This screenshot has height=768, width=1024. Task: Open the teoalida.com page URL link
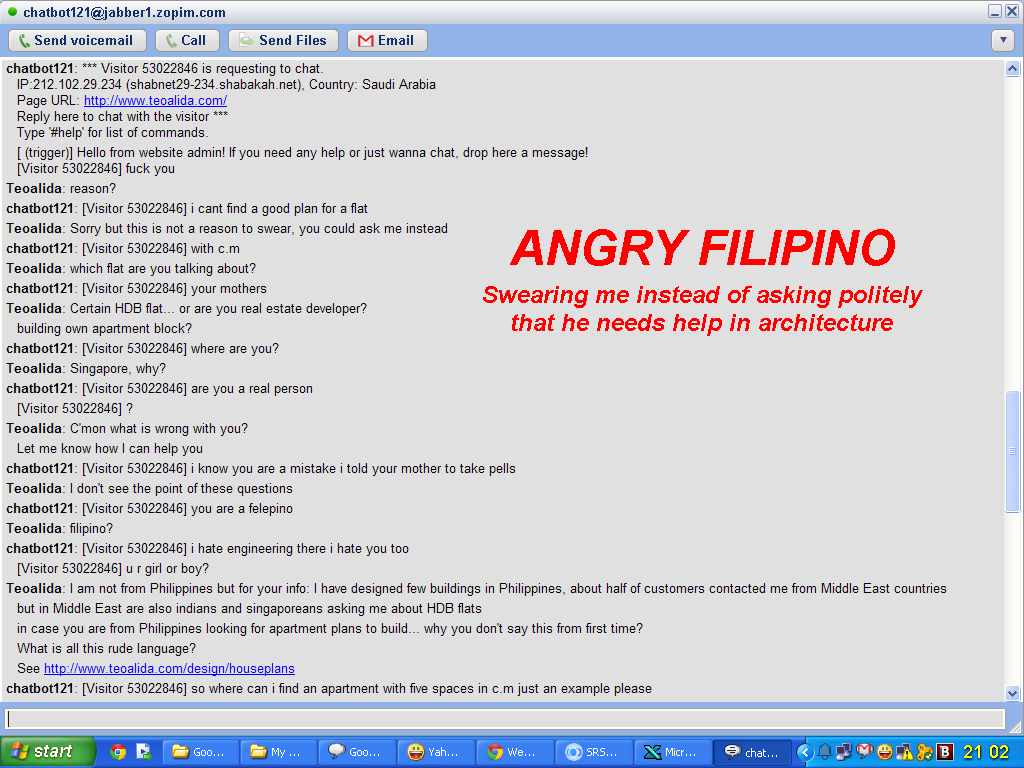click(155, 101)
